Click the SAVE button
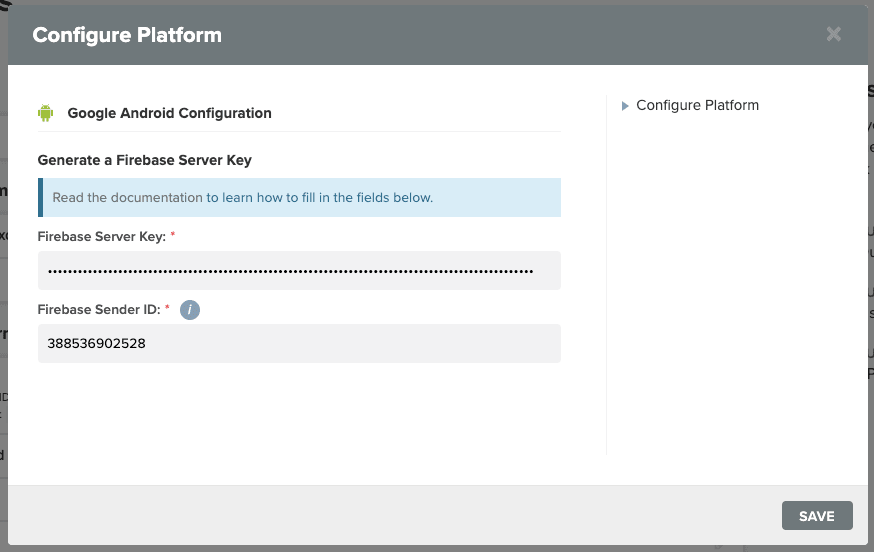Viewport: 874px width, 552px height. [x=817, y=516]
